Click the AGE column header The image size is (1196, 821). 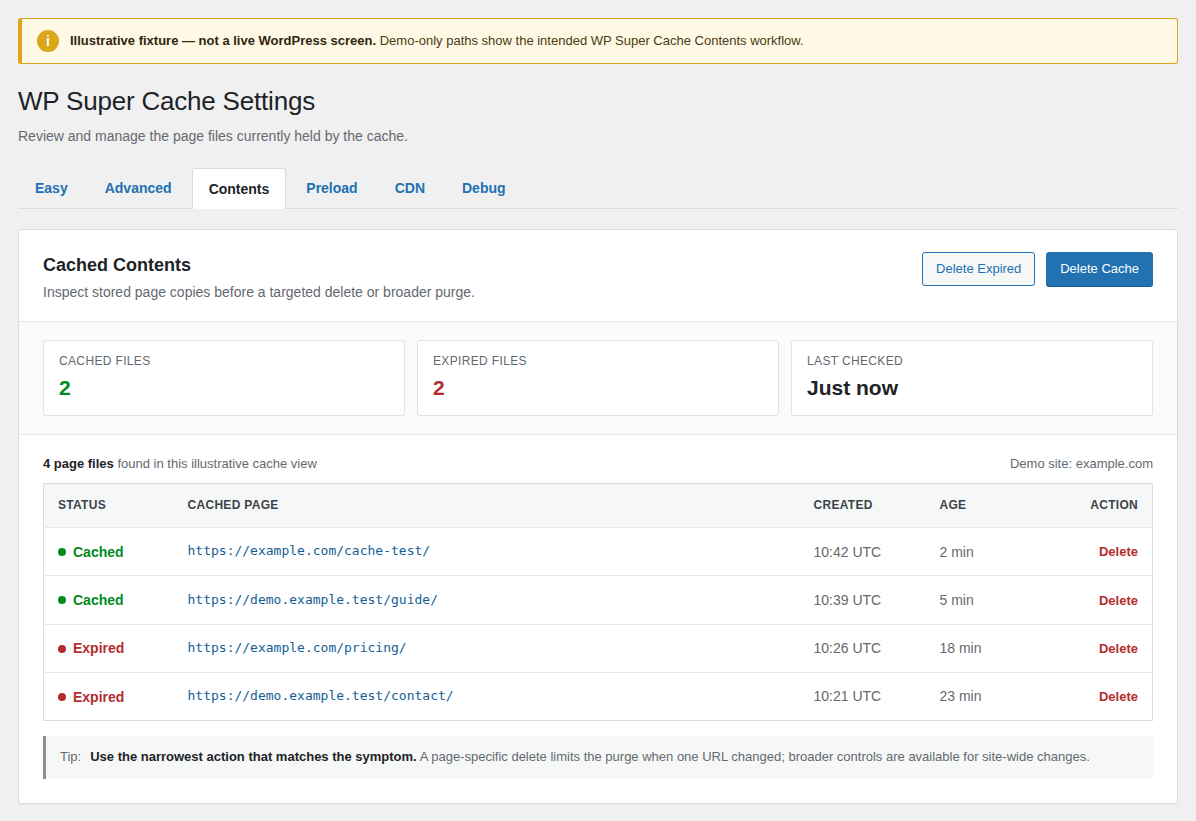pos(953,505)
